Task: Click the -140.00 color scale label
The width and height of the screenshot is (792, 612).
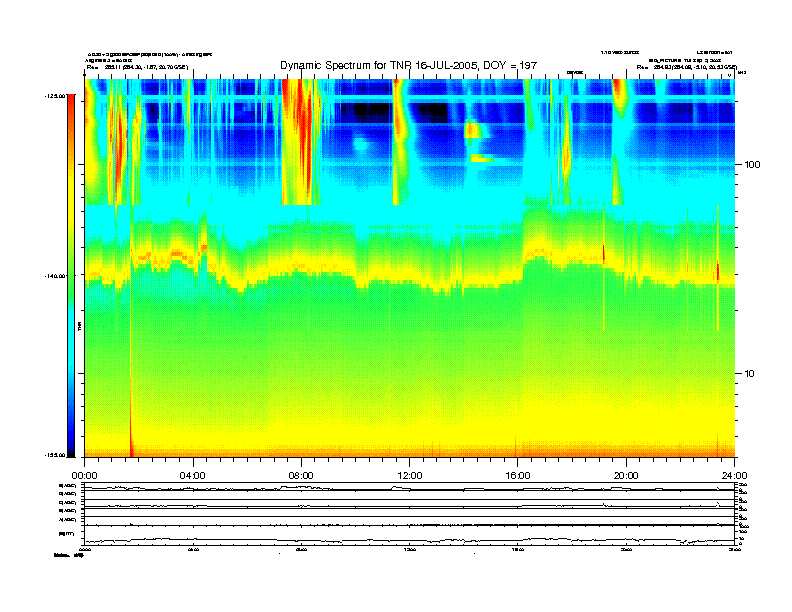Action: point(55,276)
